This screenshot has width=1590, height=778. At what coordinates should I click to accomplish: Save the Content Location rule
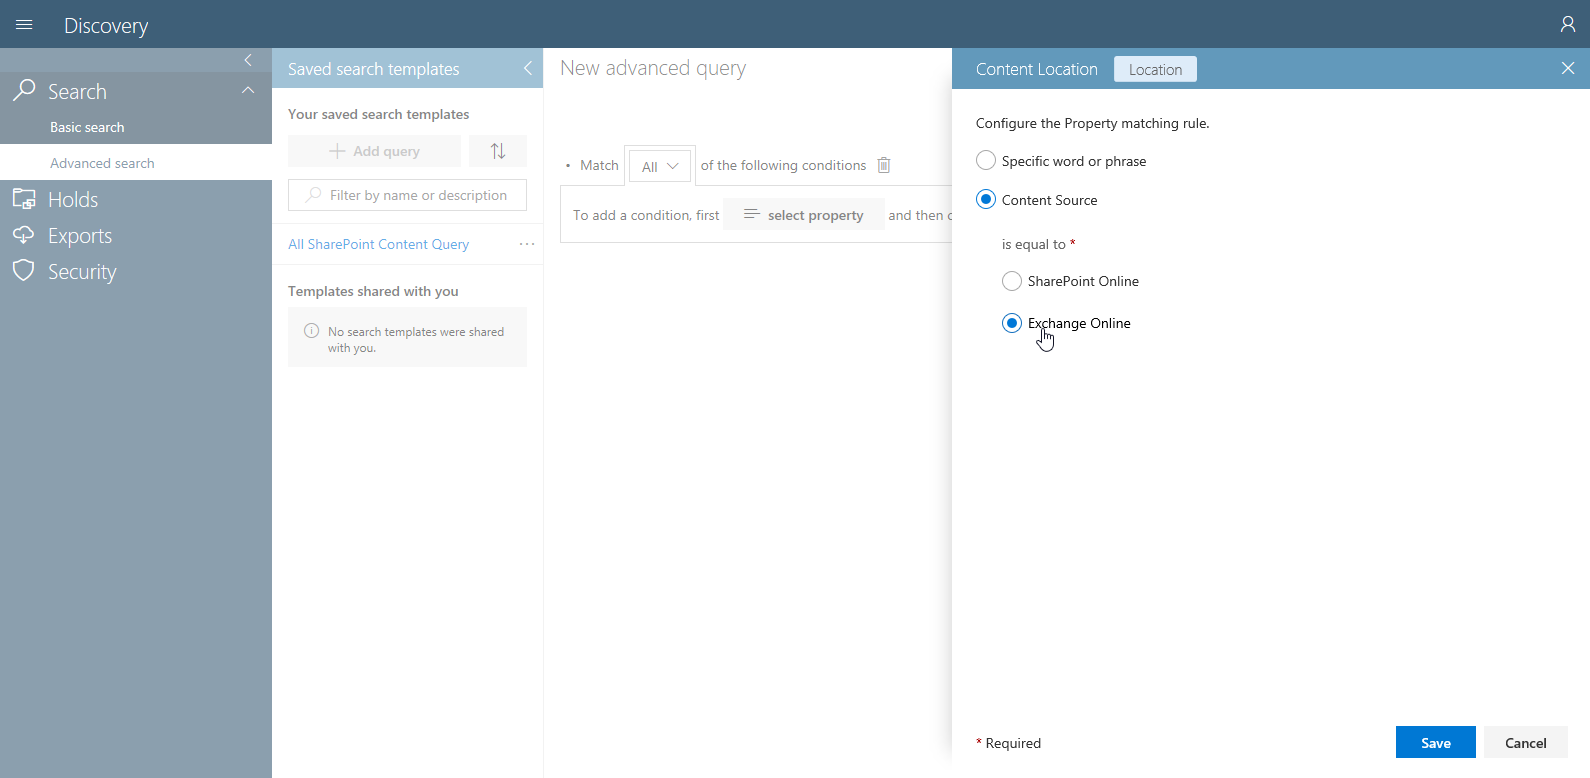1436,742
